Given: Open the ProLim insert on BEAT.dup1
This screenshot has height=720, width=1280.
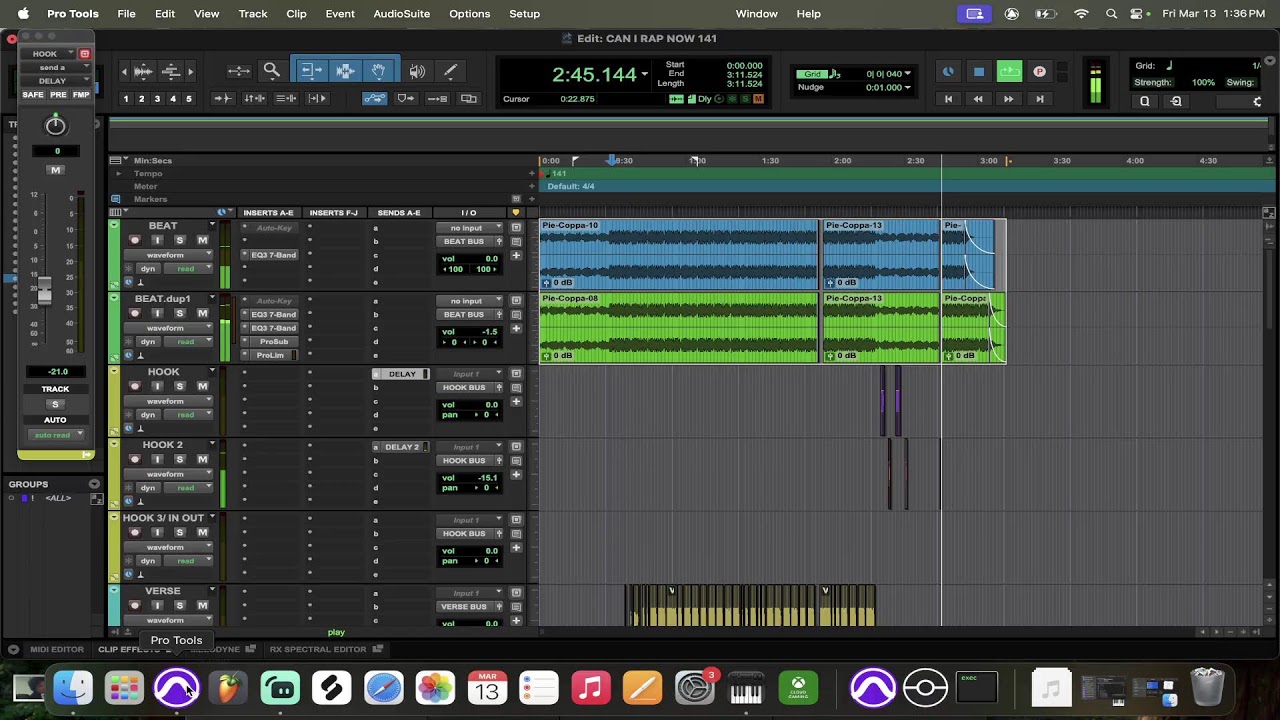Looking at the screenshot, I should (x=270, y=355).
